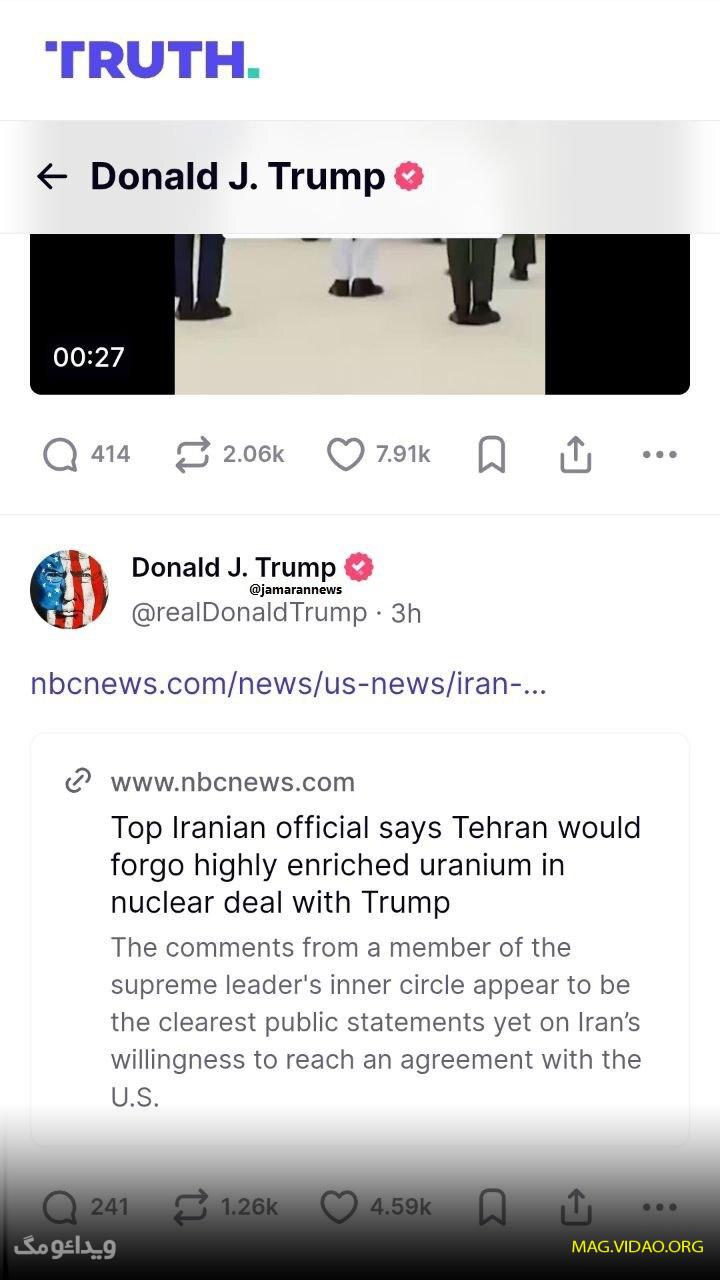Bookmark the video post

tap(491, 455)
